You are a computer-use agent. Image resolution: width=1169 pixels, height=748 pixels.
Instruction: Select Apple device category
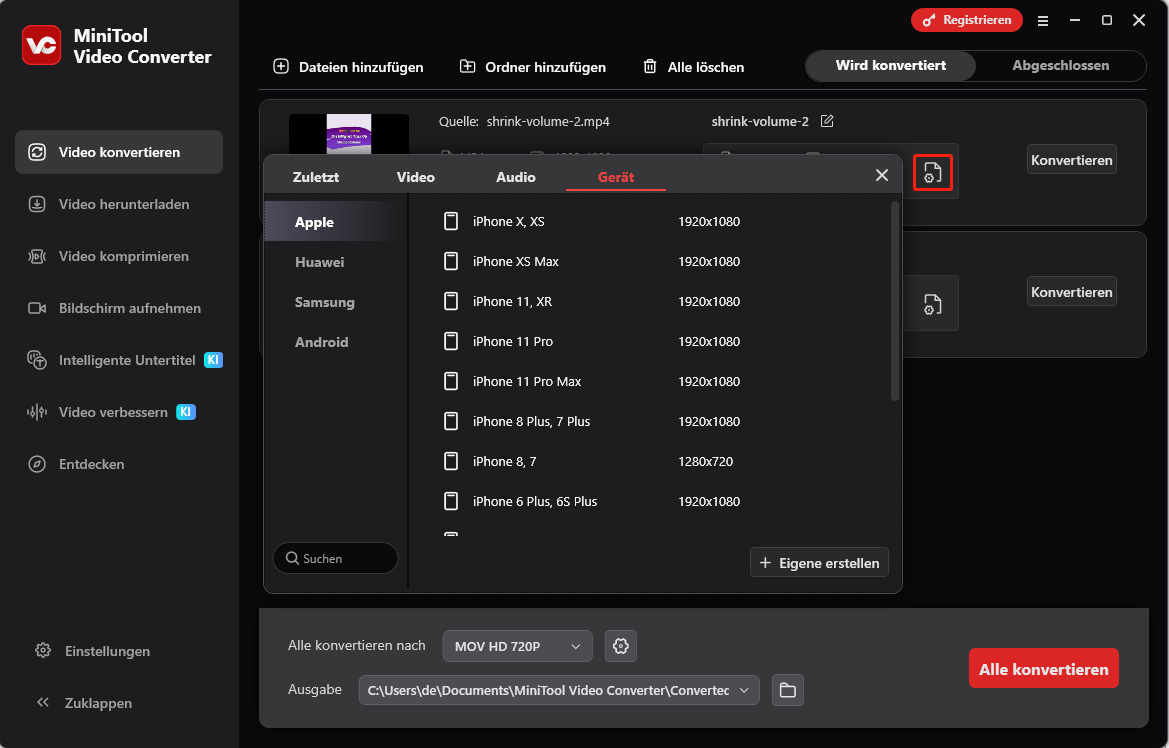pyautogui.click(x=335, y=222)
